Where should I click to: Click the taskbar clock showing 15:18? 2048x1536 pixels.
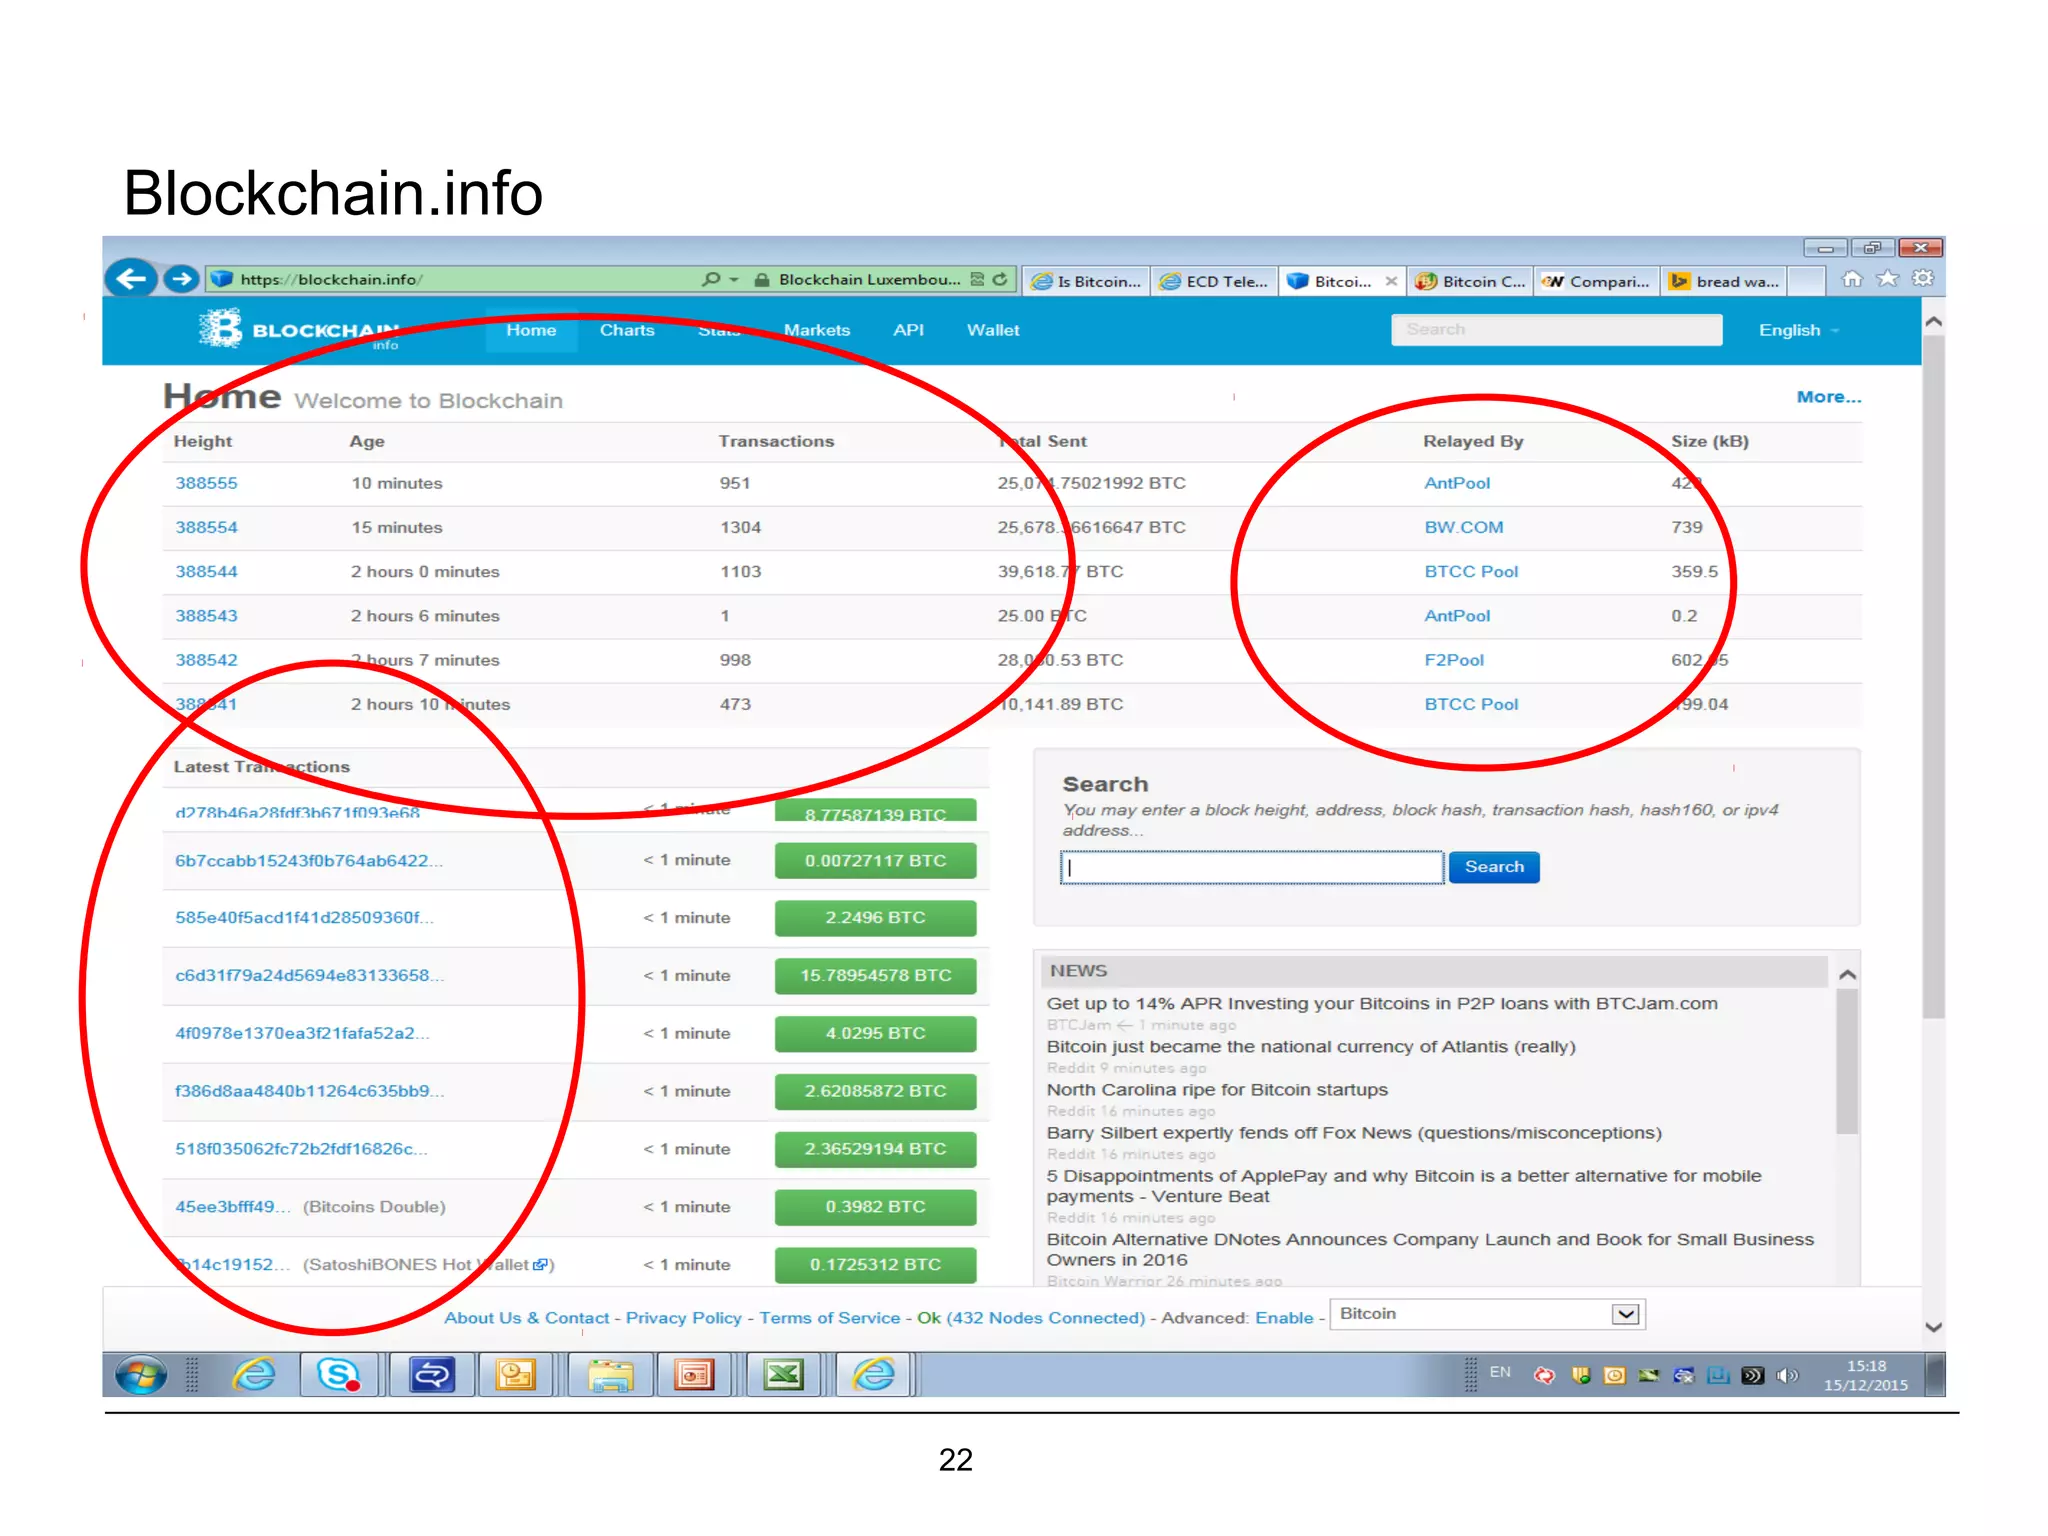pyautogui.click(x=1866, y=1375)
